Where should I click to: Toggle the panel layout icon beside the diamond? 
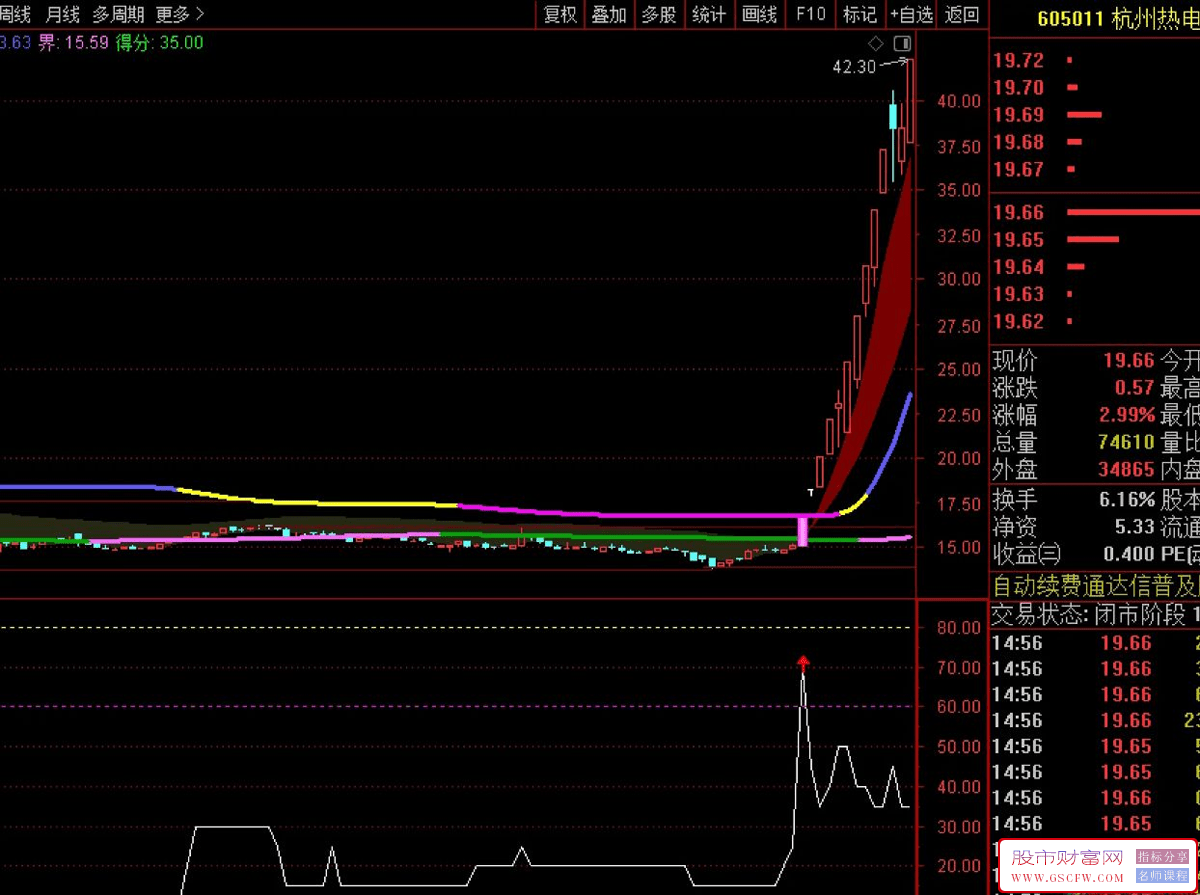click(x=902, y=43)
